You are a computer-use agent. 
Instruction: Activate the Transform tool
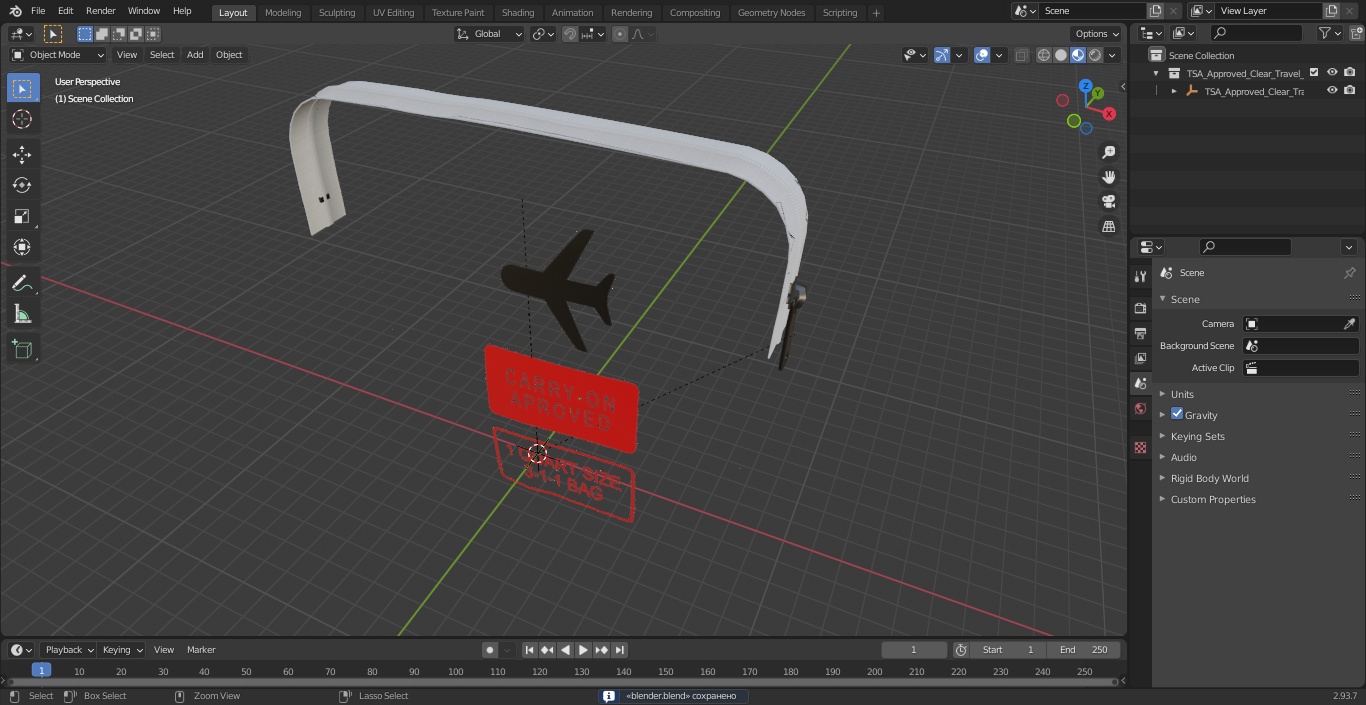tap(22, 247)
